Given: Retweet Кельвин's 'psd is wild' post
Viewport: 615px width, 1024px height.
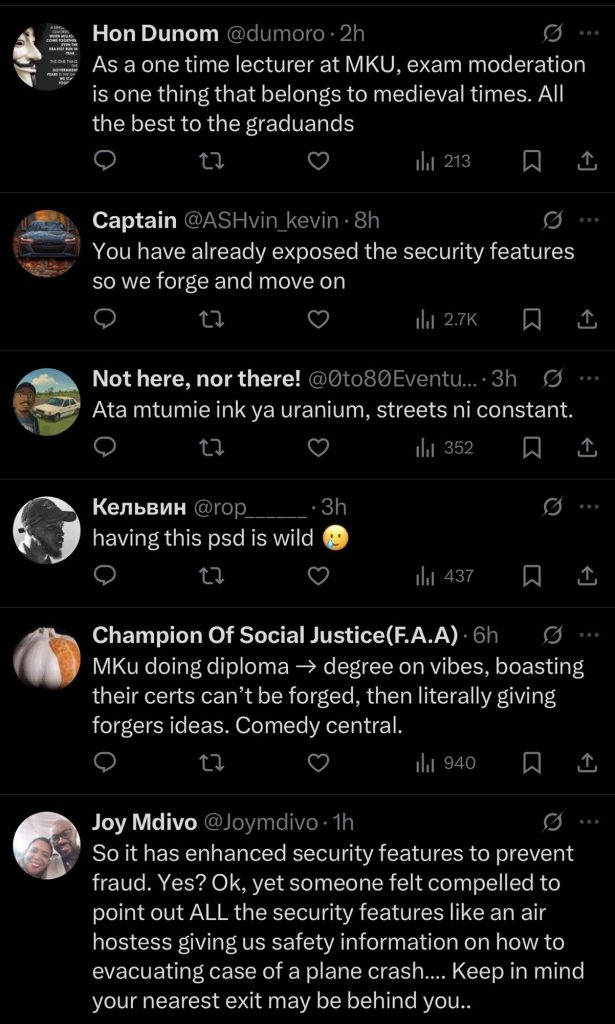Looking at the screenshot, I should click(212, 575).
